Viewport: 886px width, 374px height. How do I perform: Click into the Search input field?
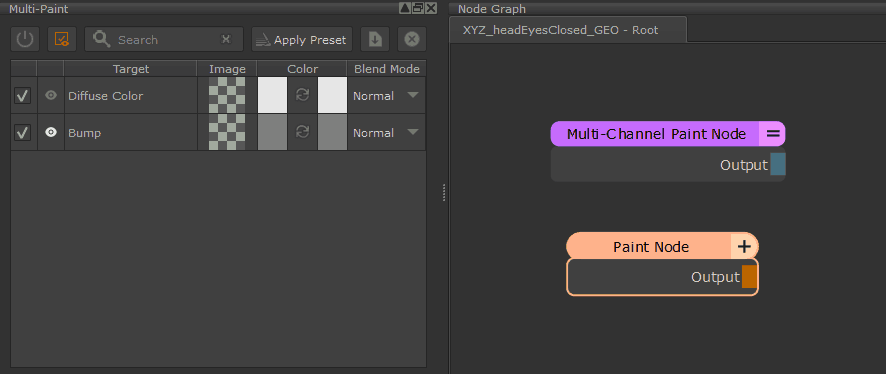tap(164, 40)
